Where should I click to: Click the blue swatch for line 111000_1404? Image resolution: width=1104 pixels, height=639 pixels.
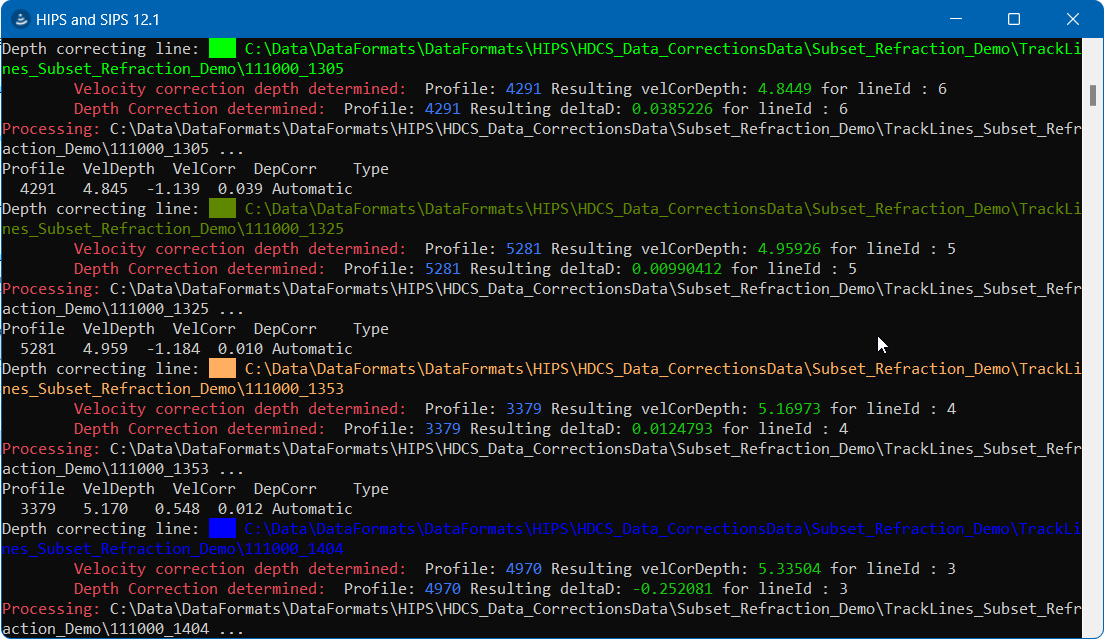click(222, 528)
